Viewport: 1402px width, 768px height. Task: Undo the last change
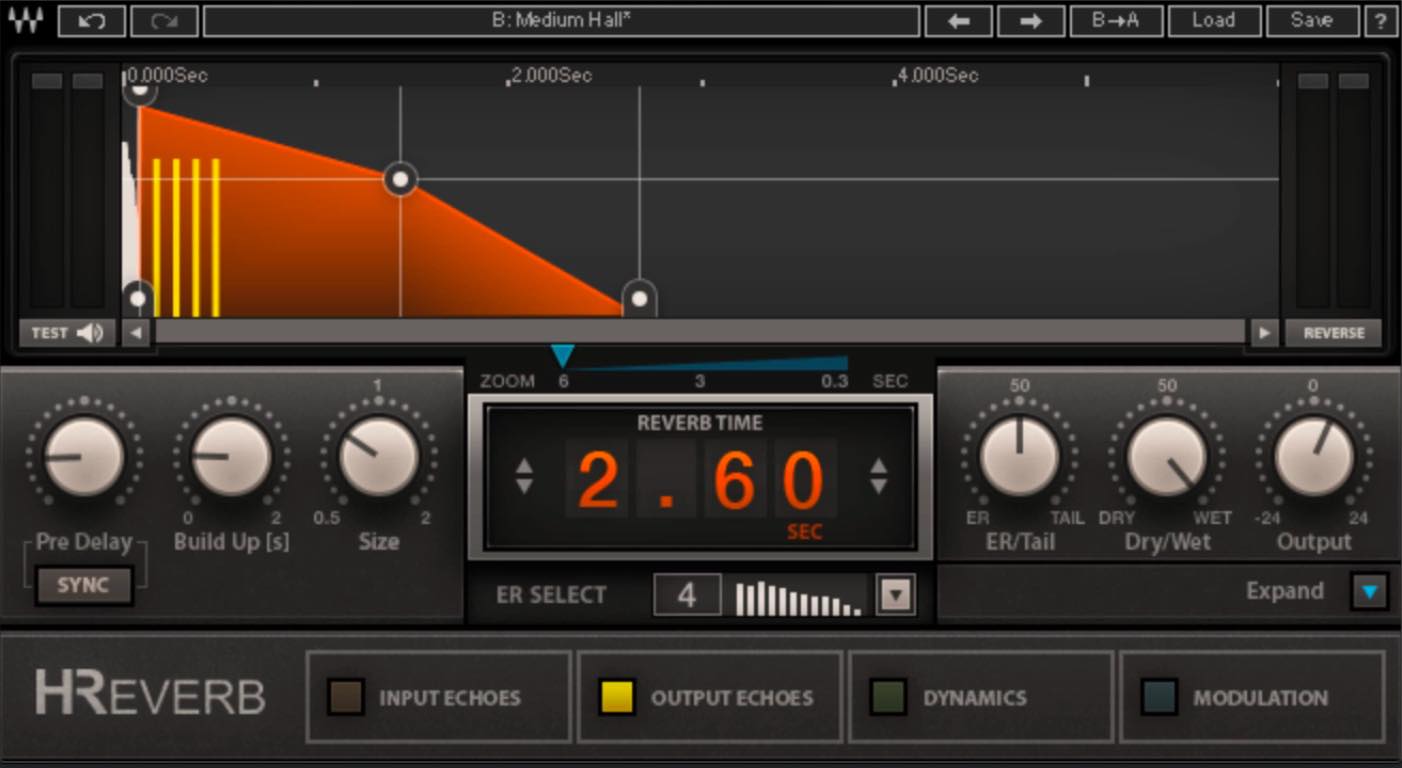tap(92, 20)
